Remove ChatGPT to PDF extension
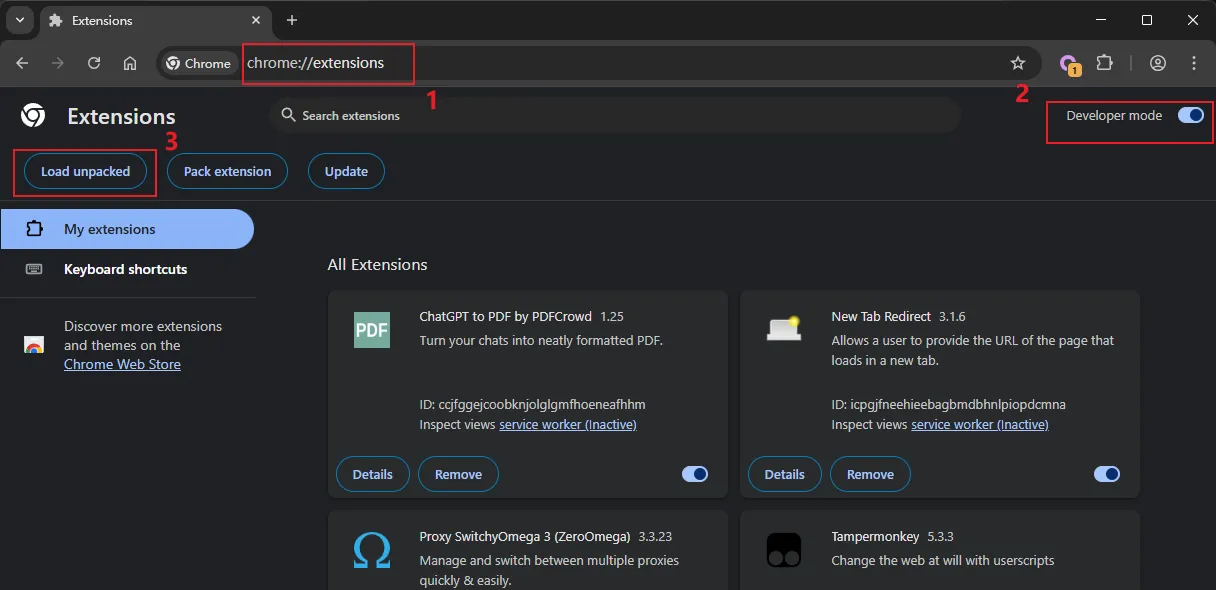 pyautogui.click(x=458, y=474)
